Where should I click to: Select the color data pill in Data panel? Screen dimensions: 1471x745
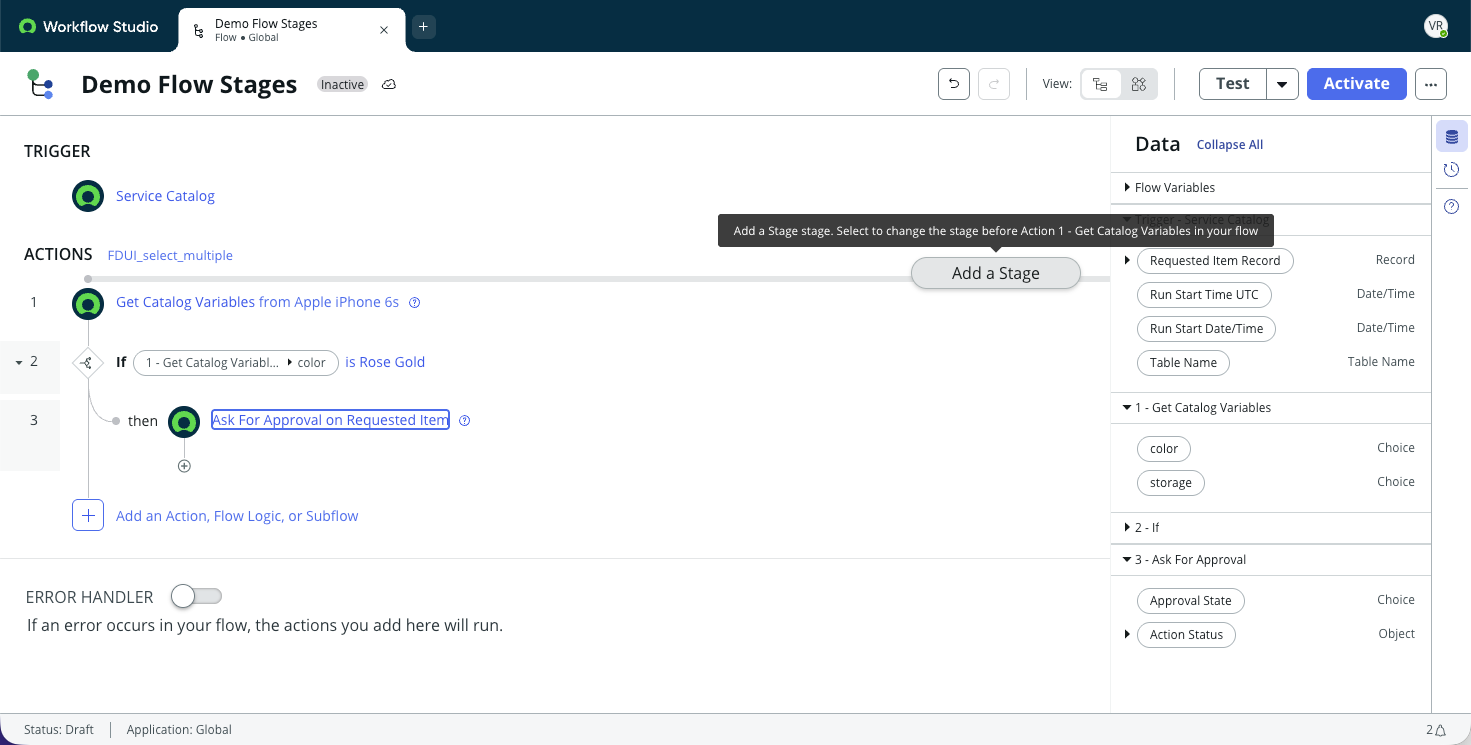click(x=1164, y=449)
